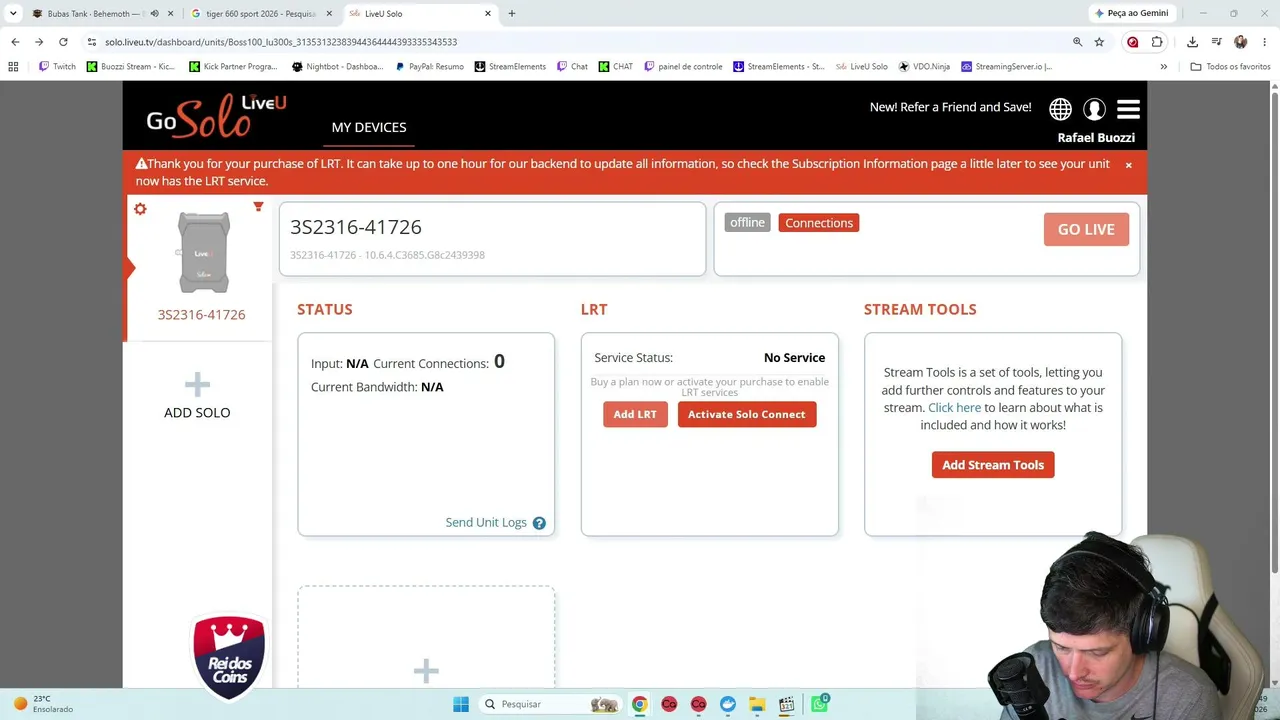Open the Kick Partner Program bookmark
The height and width of the screenshot is (720, 1280).
click(x=233, y=67)
